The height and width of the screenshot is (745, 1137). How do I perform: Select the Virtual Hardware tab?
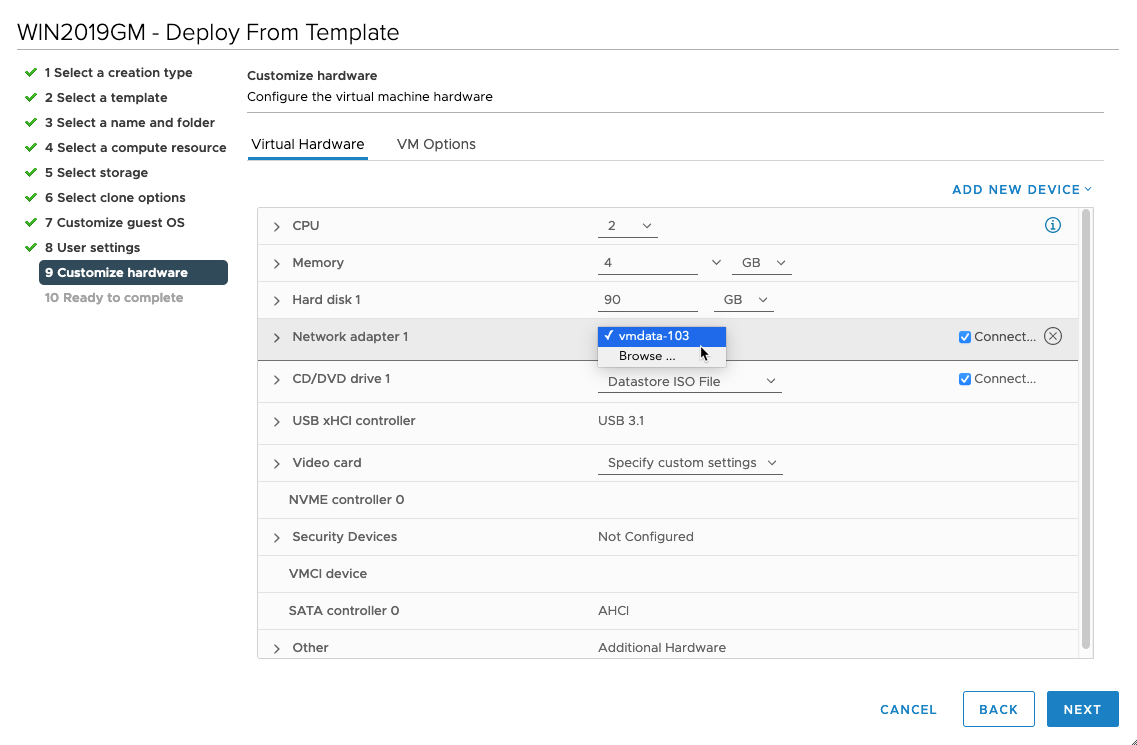tap(307, 144)
